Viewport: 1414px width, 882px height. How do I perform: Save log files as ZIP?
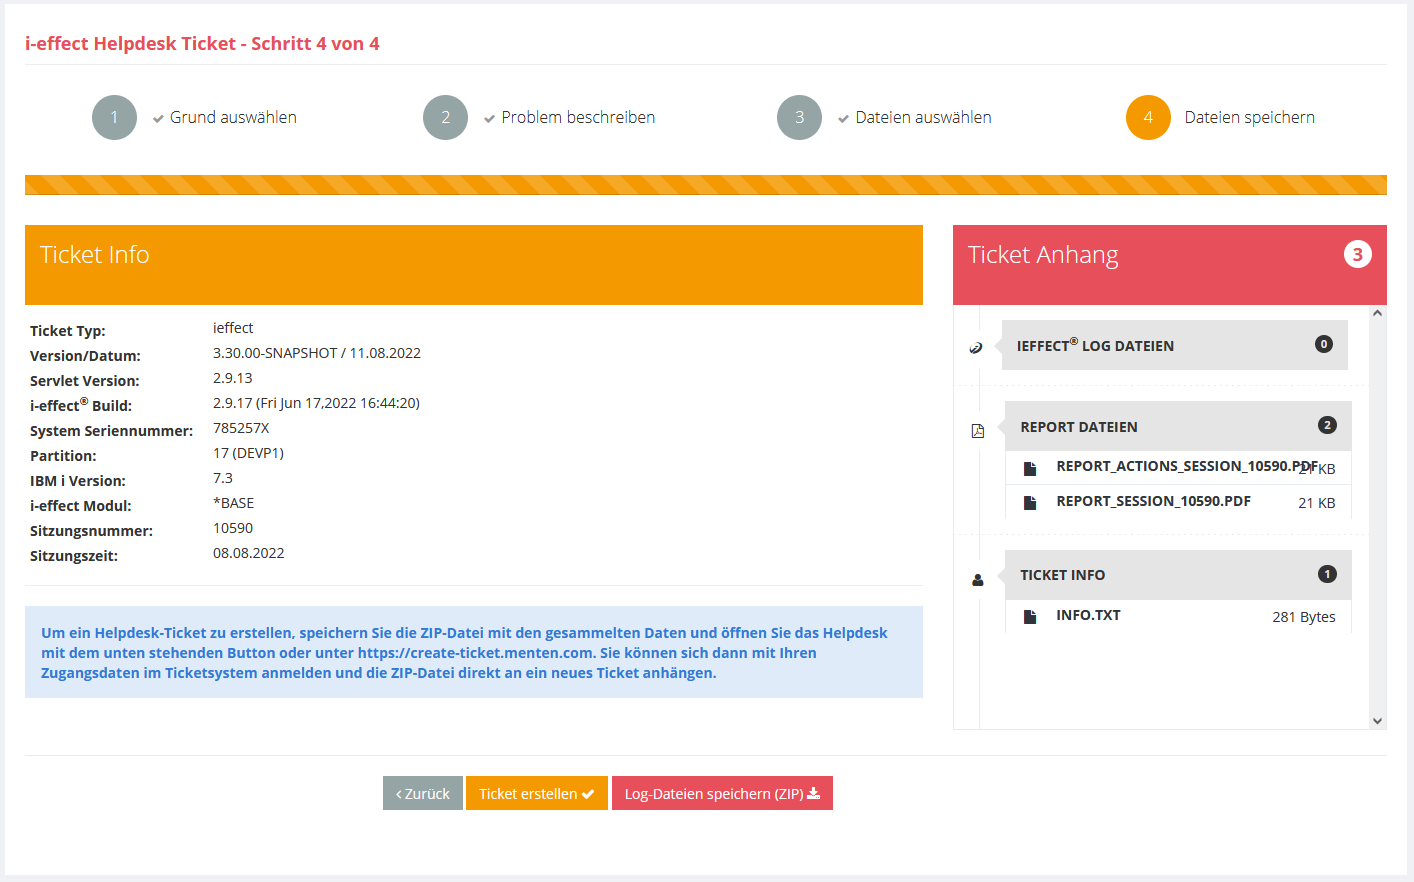pyautogui.click(x=722, y=794)
